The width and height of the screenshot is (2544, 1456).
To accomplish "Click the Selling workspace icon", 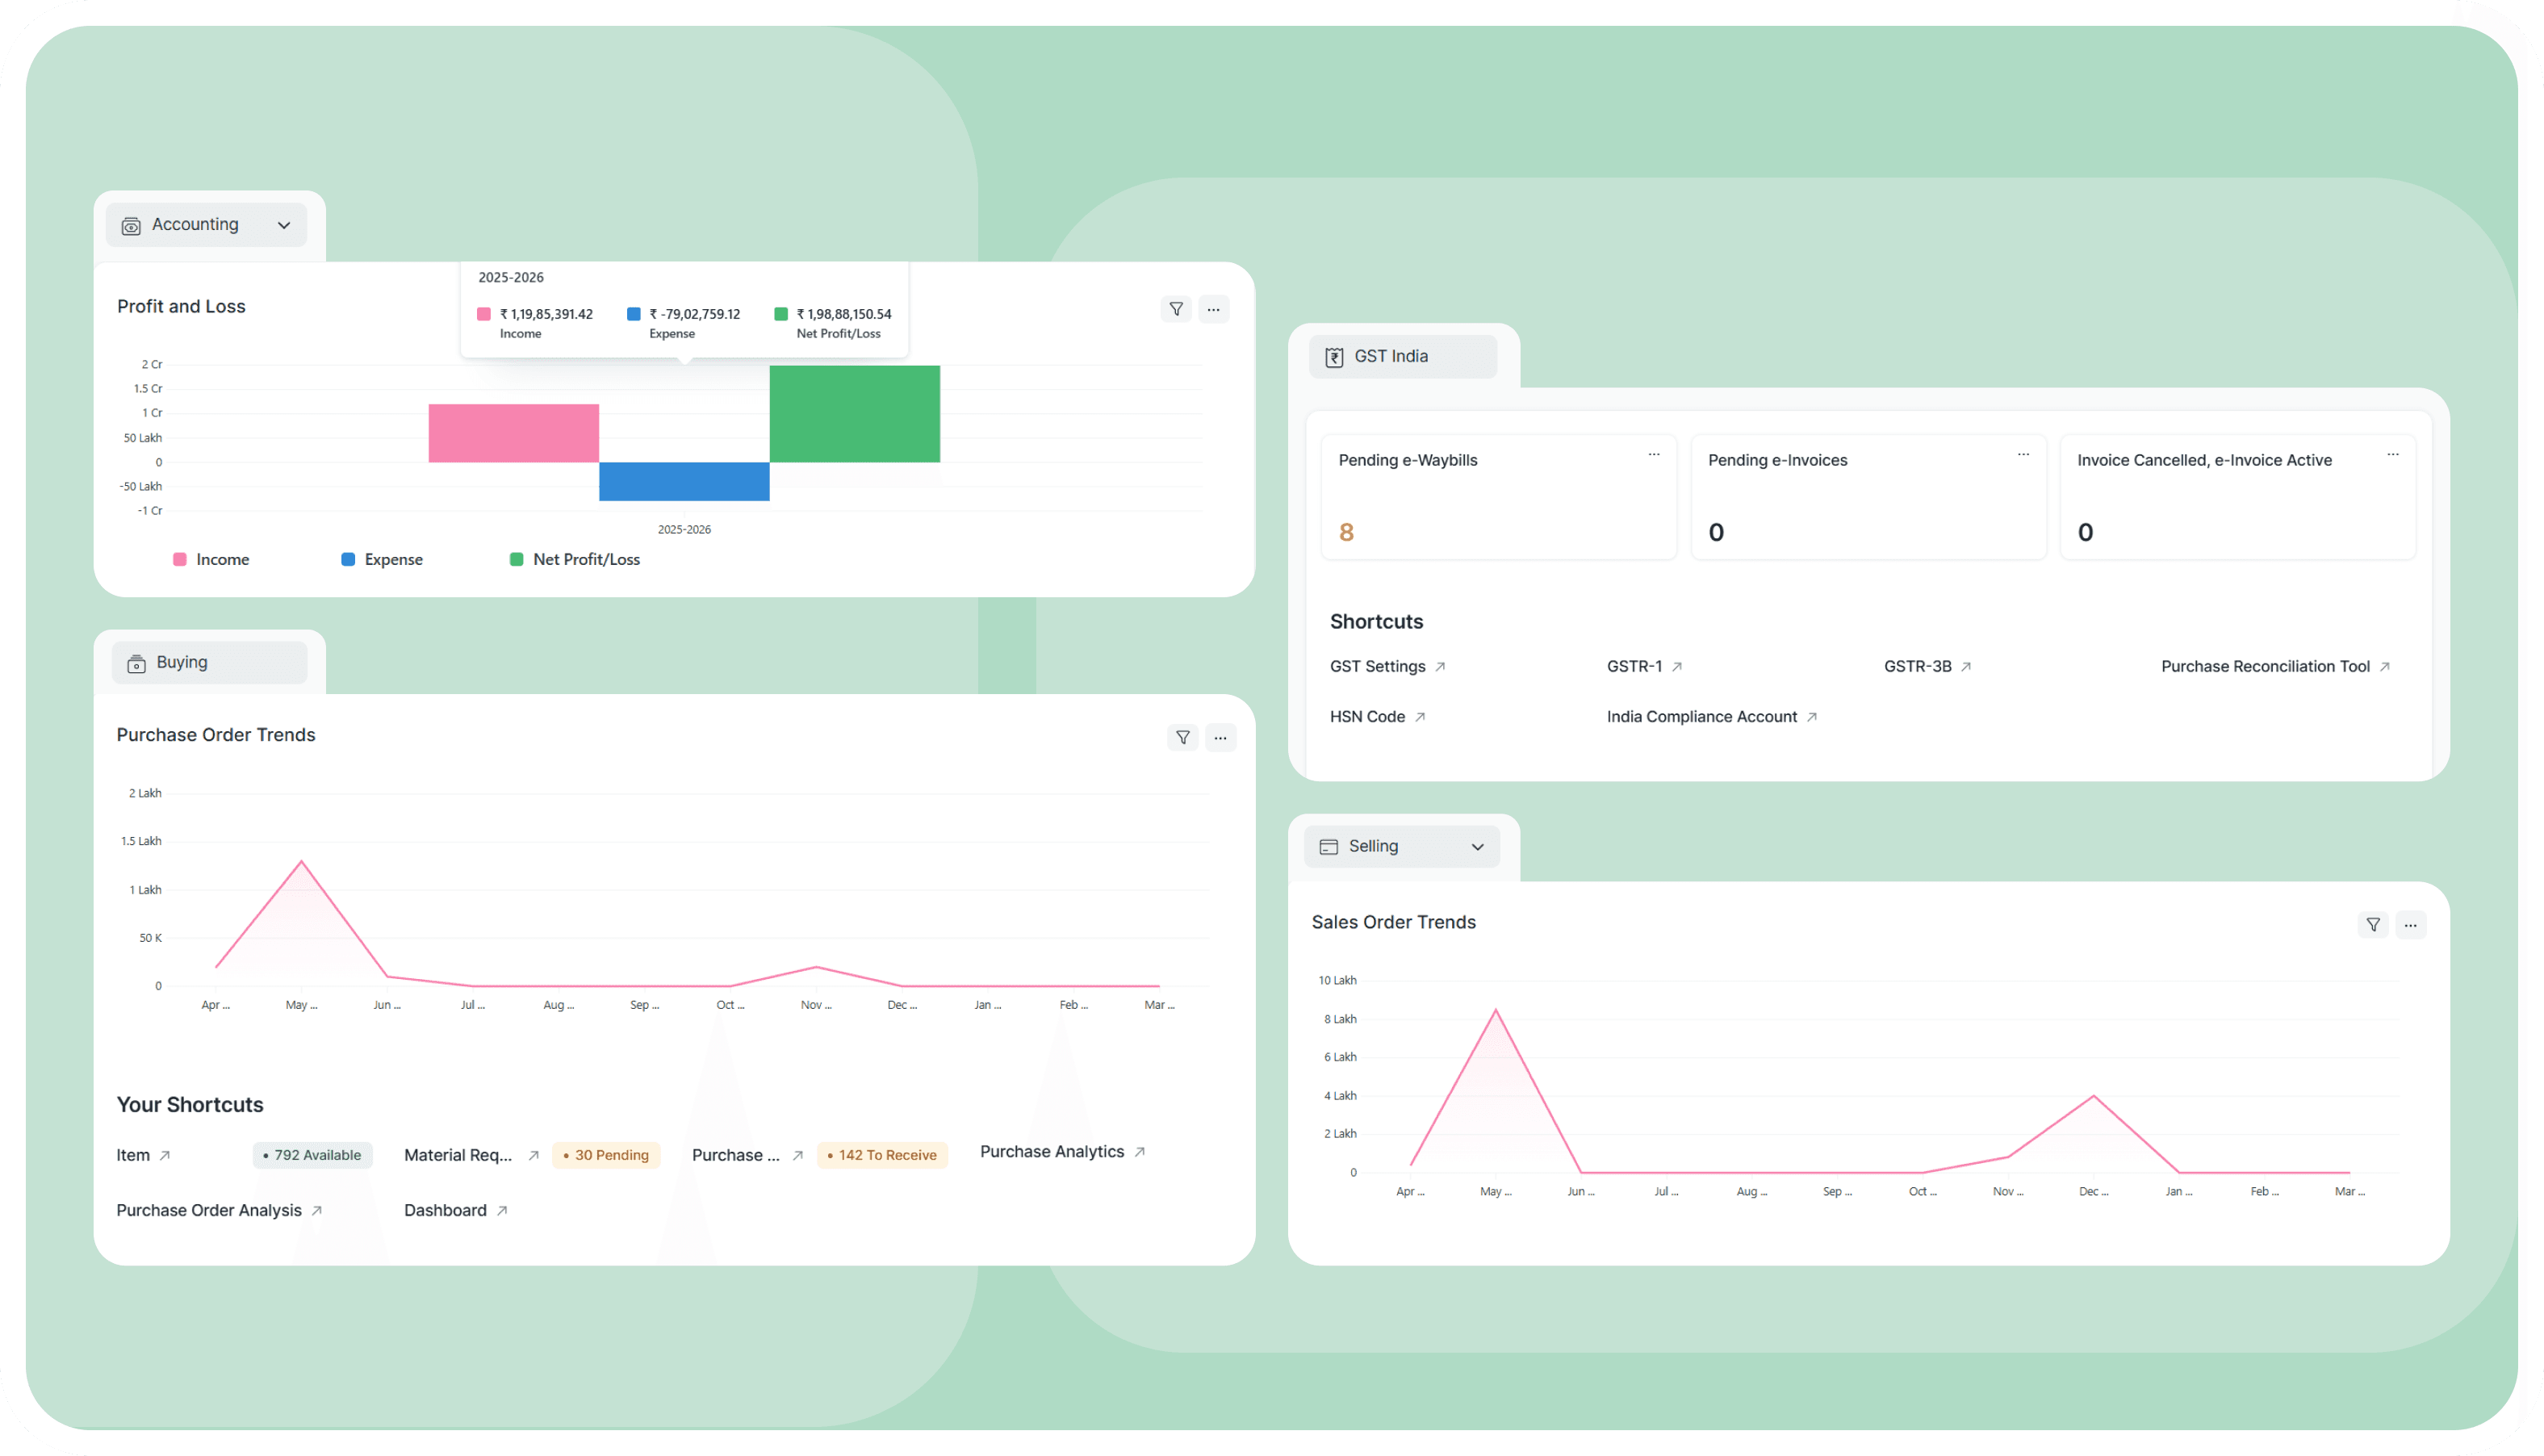I will click(1328, 845).
